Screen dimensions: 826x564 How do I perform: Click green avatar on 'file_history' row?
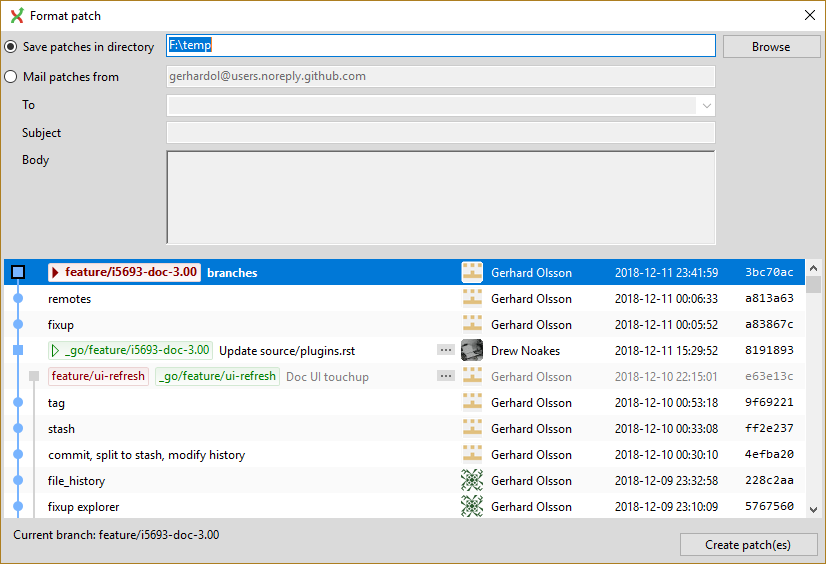472,480
